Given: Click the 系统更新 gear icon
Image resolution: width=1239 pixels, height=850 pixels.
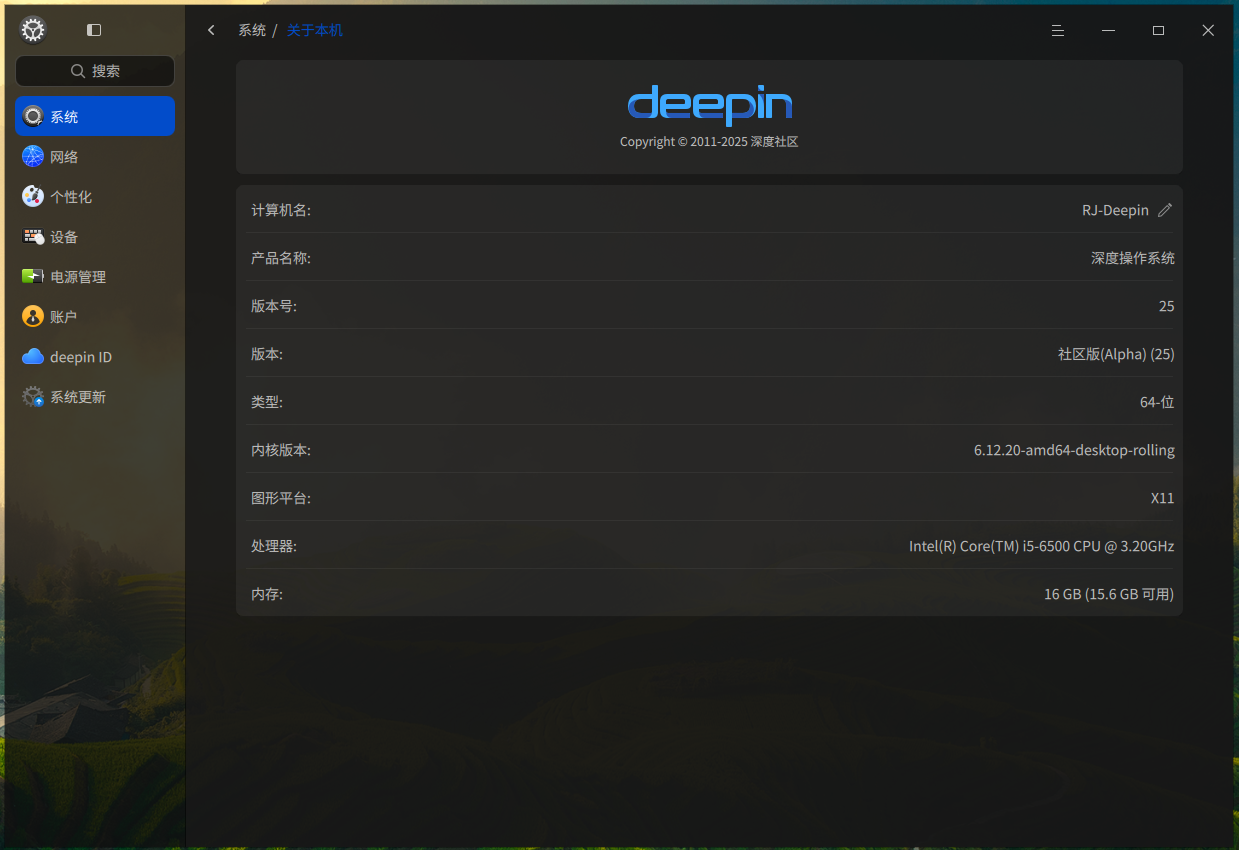Looking at the screenshot, I should point(33,396).
